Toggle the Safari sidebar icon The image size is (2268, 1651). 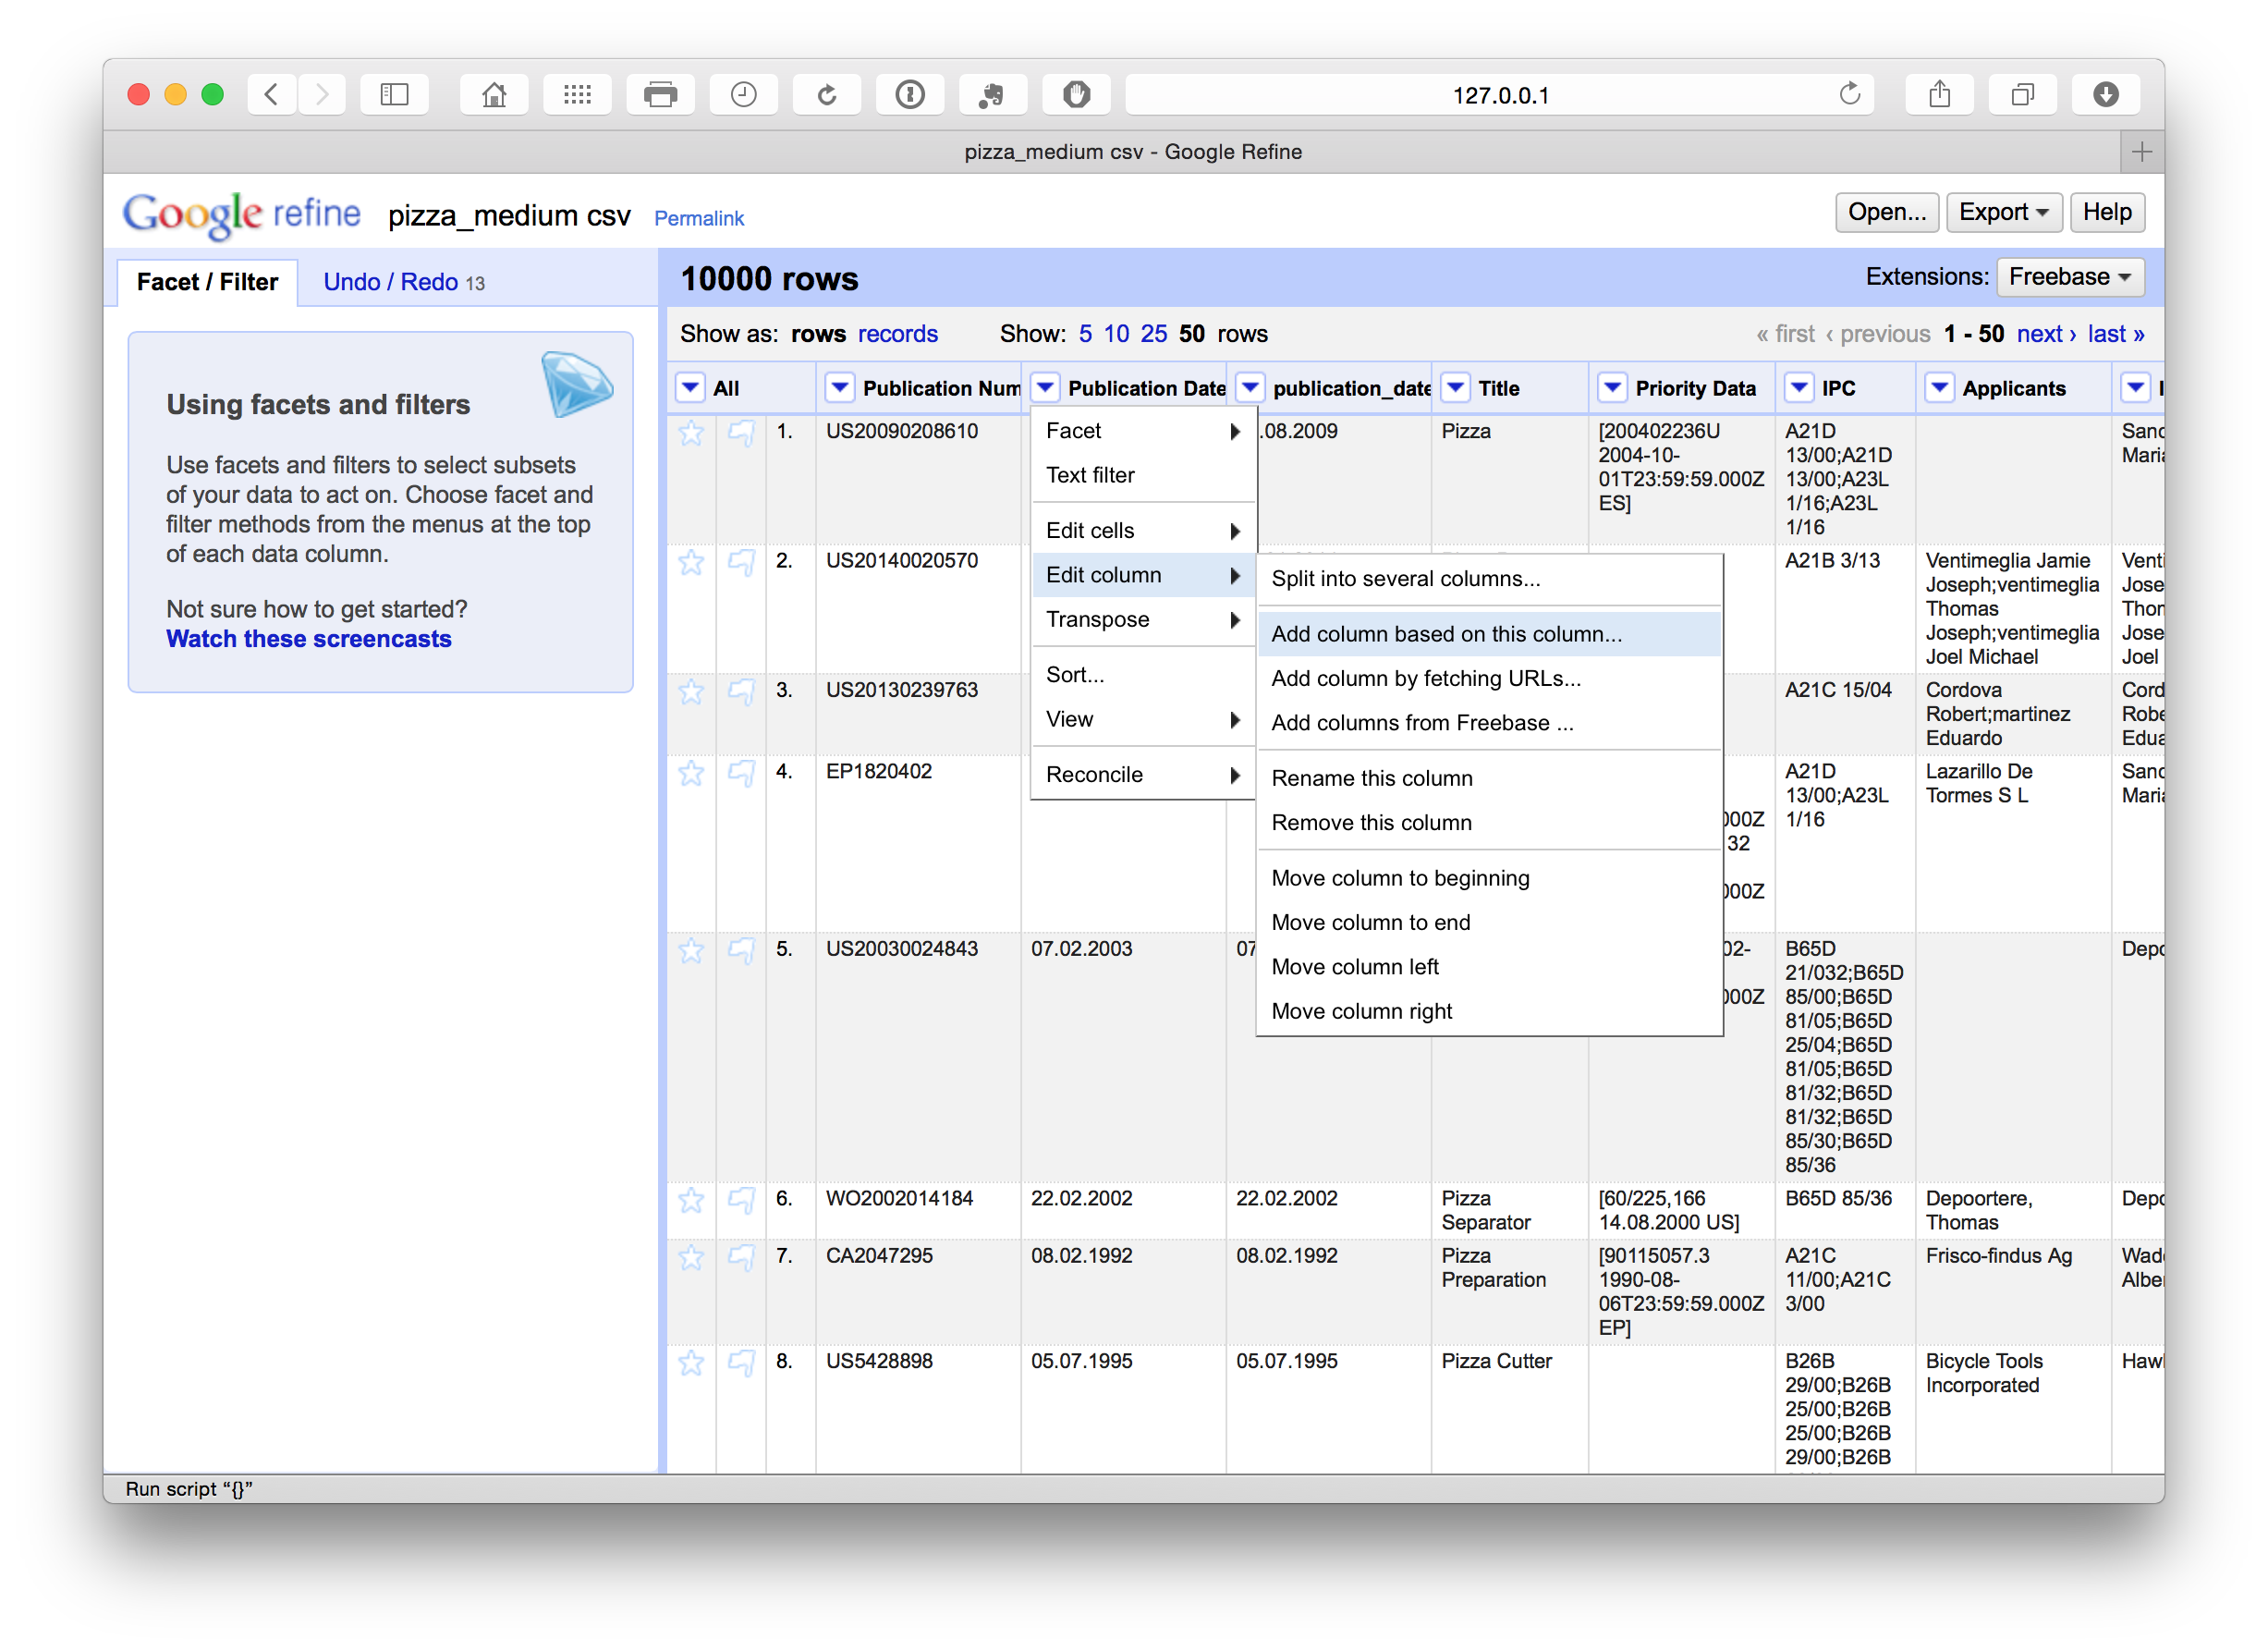pos(394,95)
